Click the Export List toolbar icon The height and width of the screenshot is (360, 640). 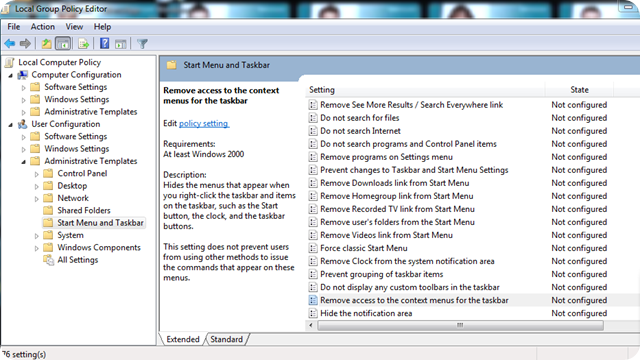(x=84, y=43)
